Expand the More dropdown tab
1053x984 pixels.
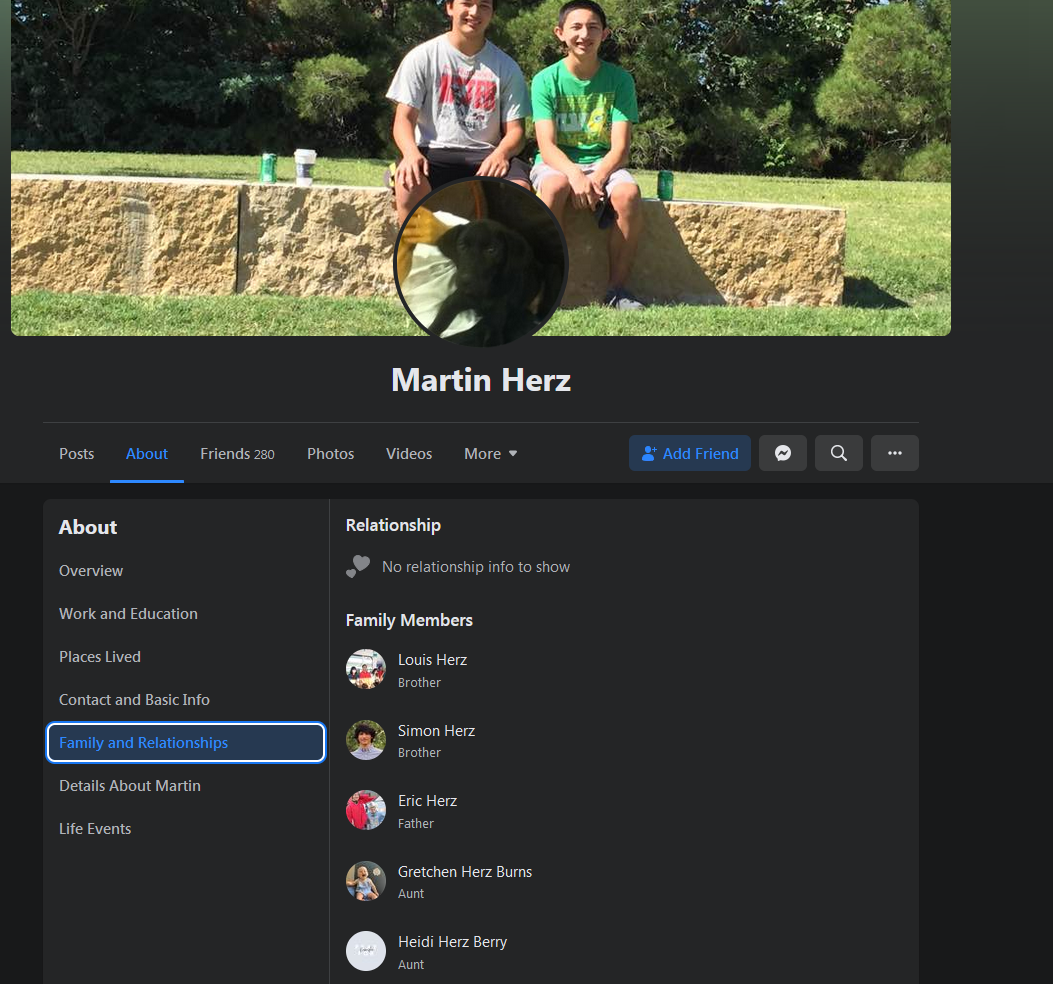tap(490, 454)
